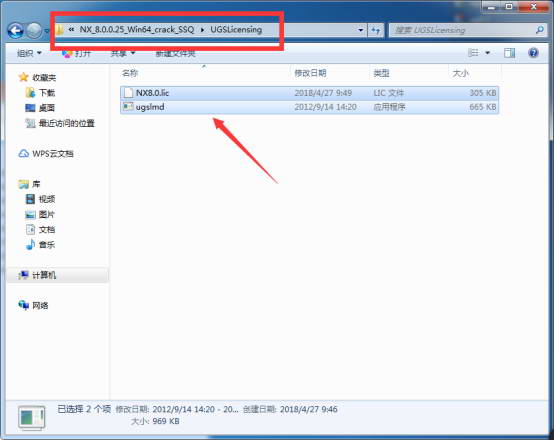Click the refresh button beside address bar

point(376,30)
